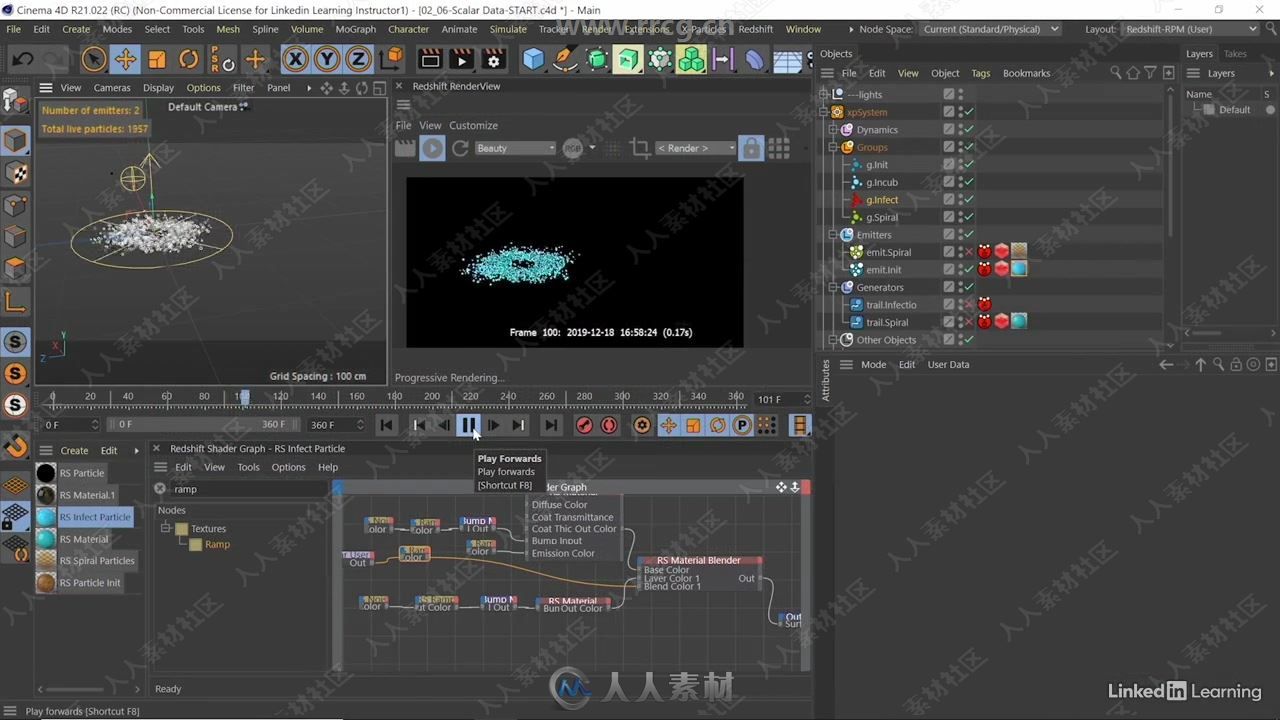
Task: Open the Layout dropdown Redshift-RPM
Action: tap(1191, 29)
